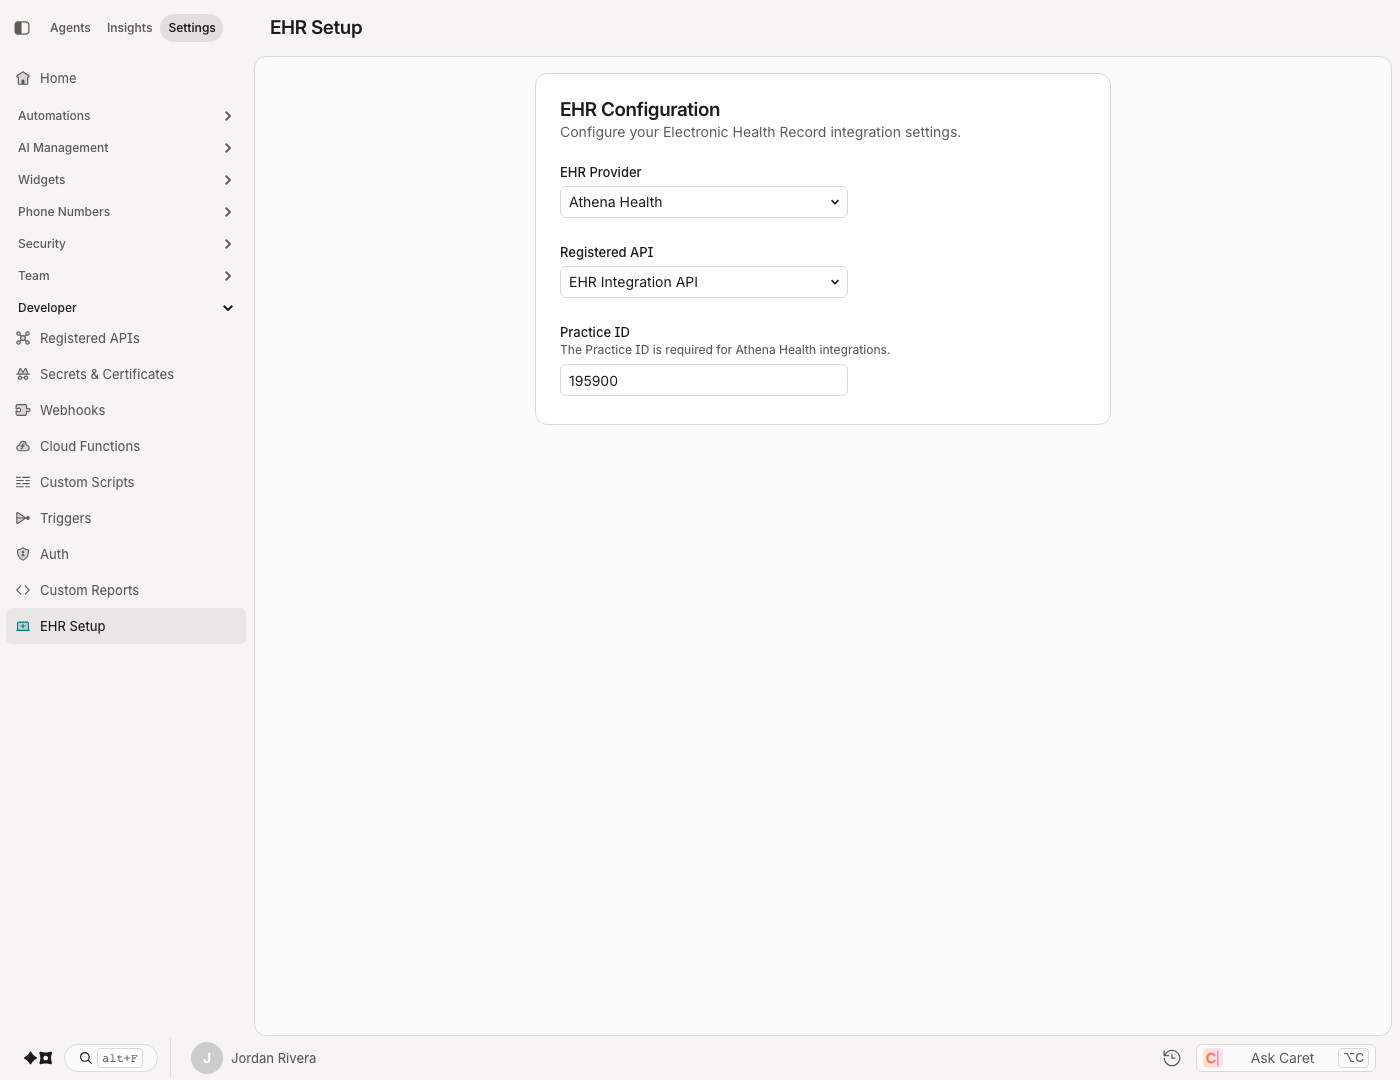1400x1080 pixels.
Task: Open the Auth page
Action: click(x=126, y=554)
